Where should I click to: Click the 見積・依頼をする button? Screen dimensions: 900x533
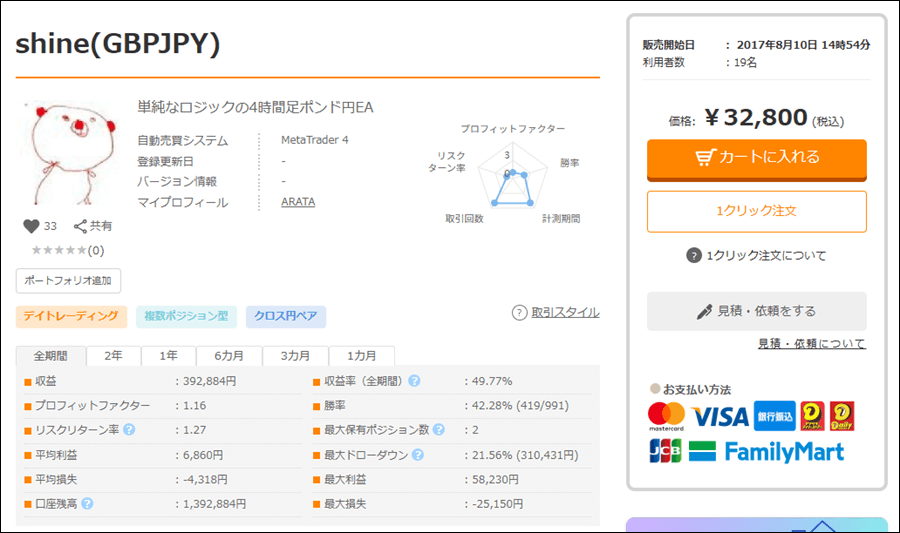(756, 311)
